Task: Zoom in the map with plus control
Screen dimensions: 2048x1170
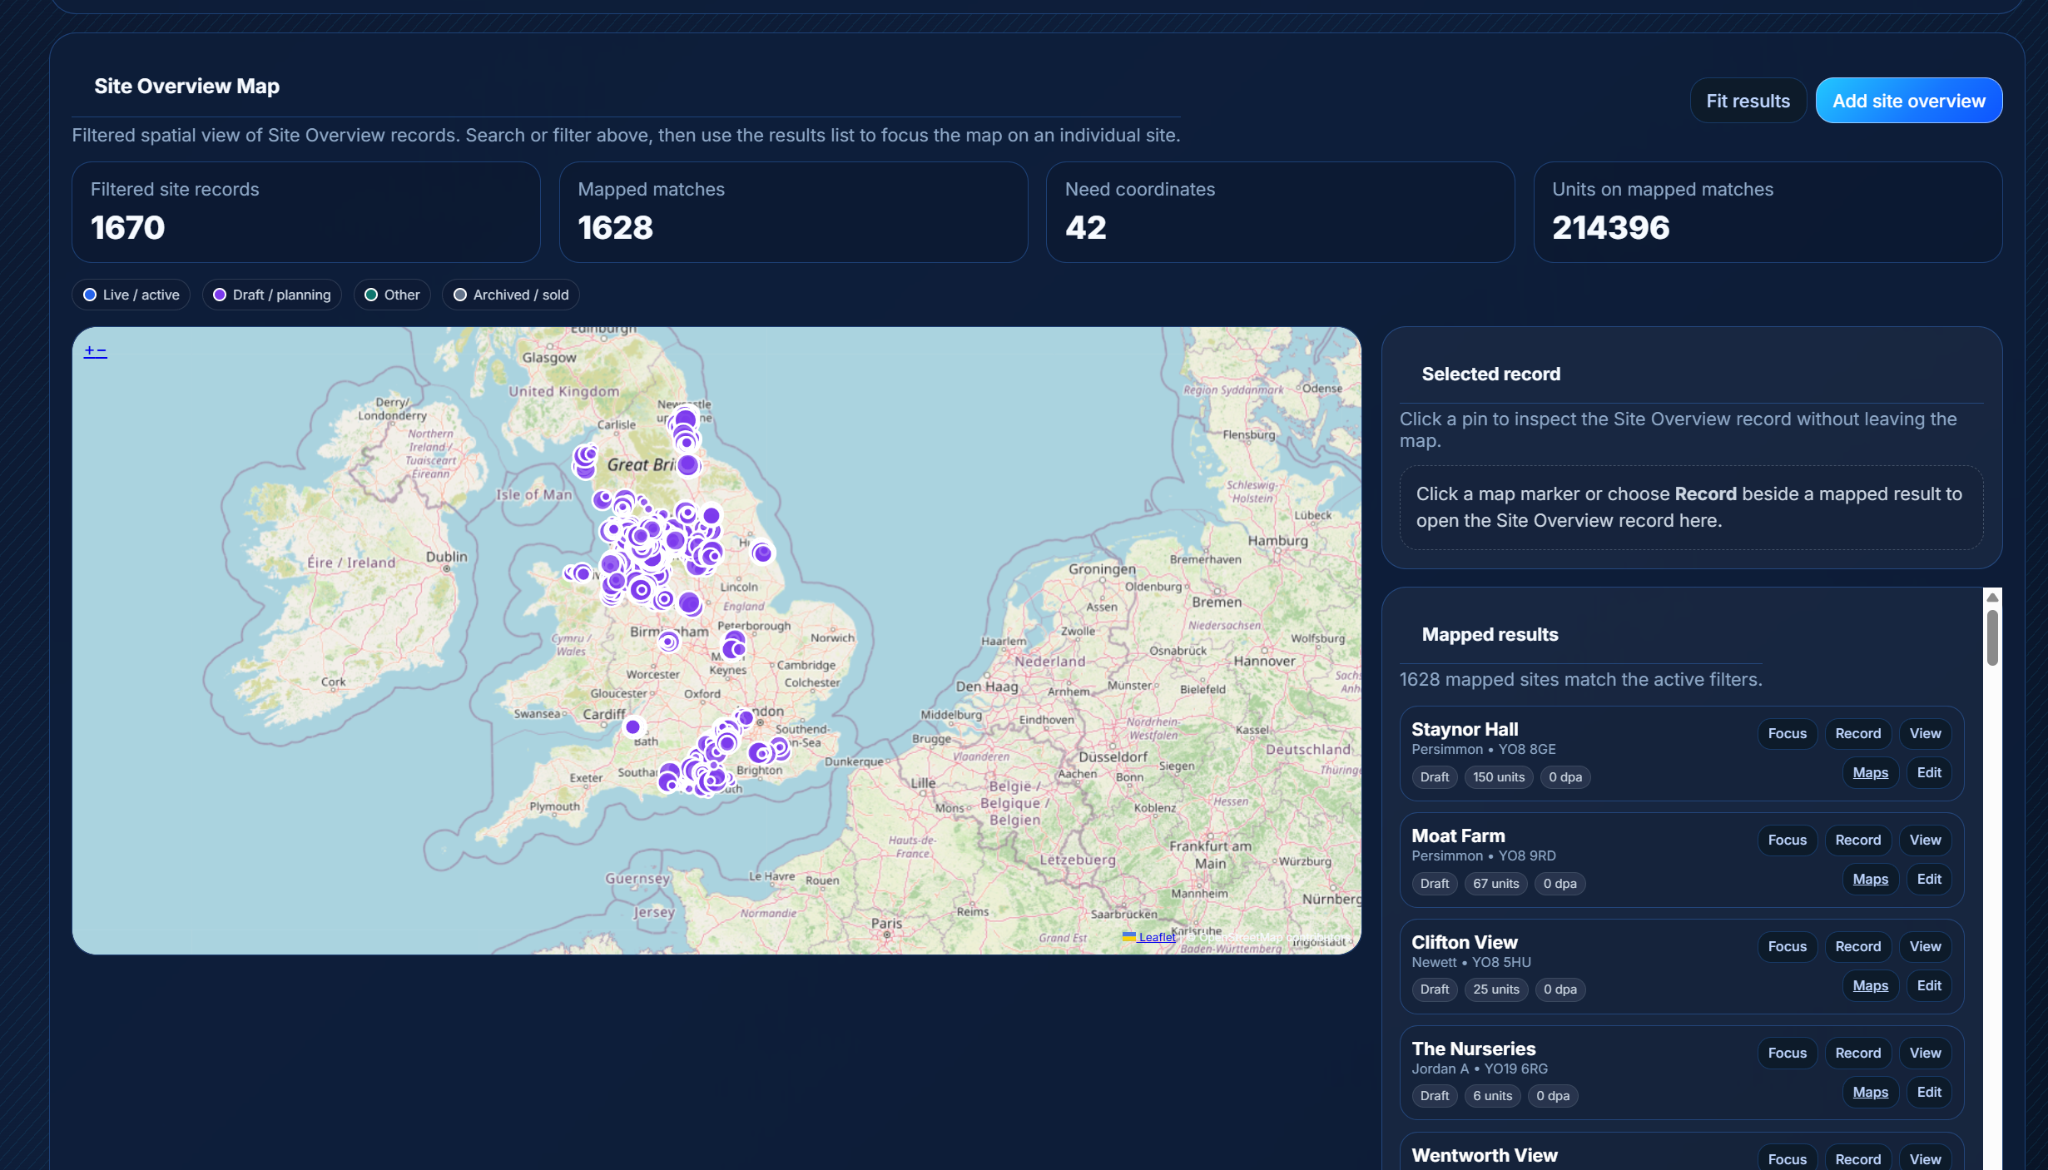Action: pyautogui.click(x=89, y=351)
